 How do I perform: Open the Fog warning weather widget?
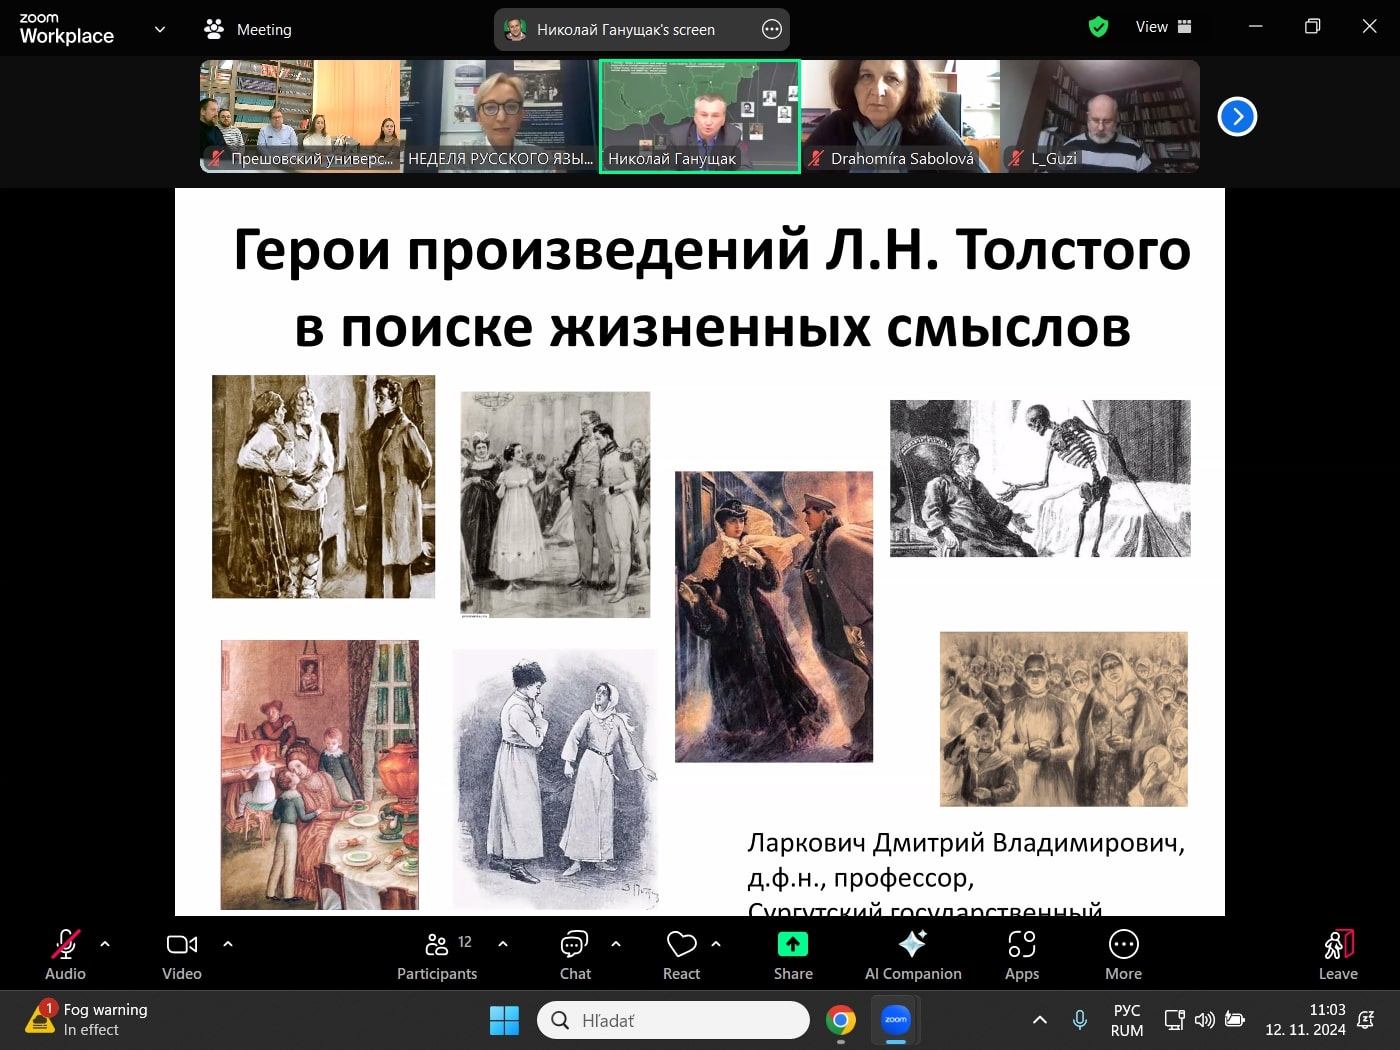tap(87, 1019)
